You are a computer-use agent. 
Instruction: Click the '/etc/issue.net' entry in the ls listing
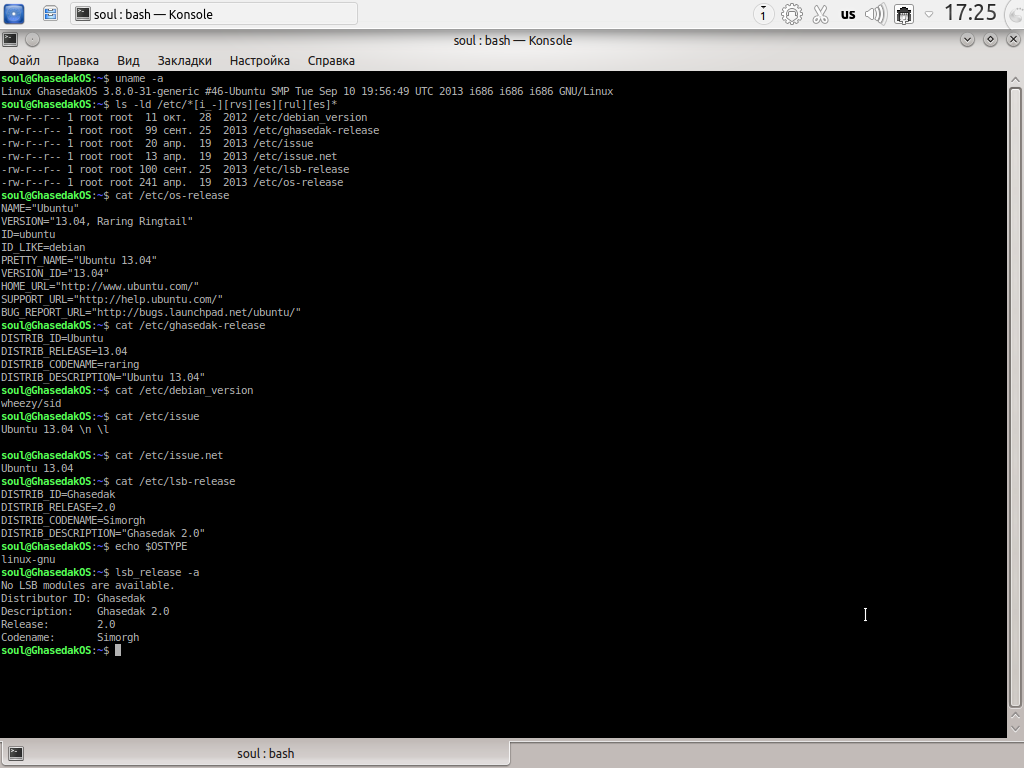295,157
